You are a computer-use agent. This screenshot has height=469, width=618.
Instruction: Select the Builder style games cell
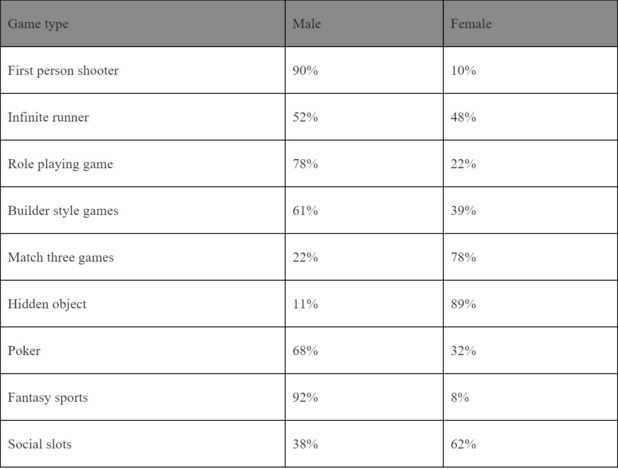click(x=63, y=211)
